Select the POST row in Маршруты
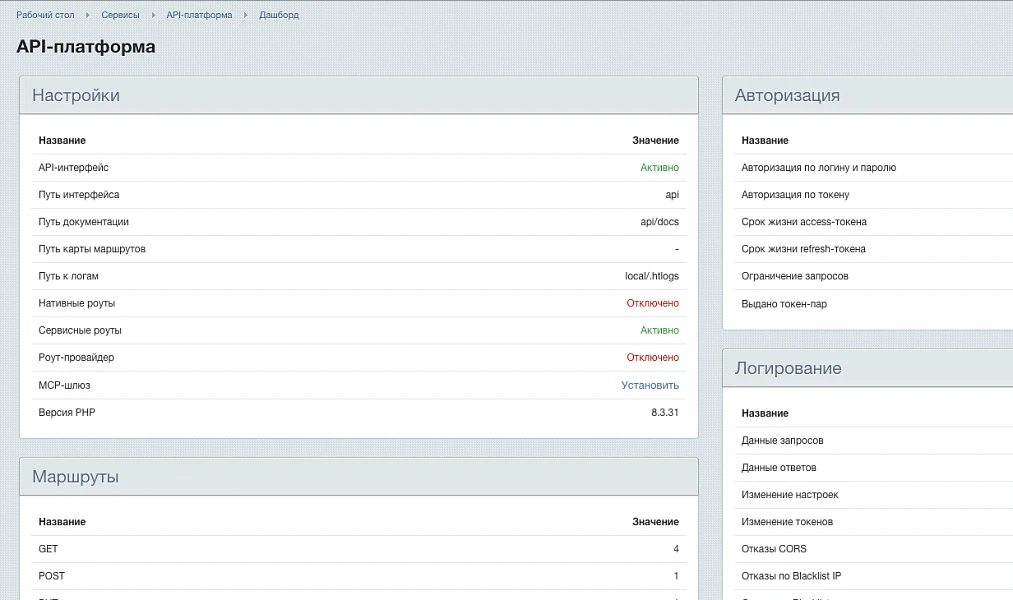Screen dimensions: 1013x600 pos(359,575)
